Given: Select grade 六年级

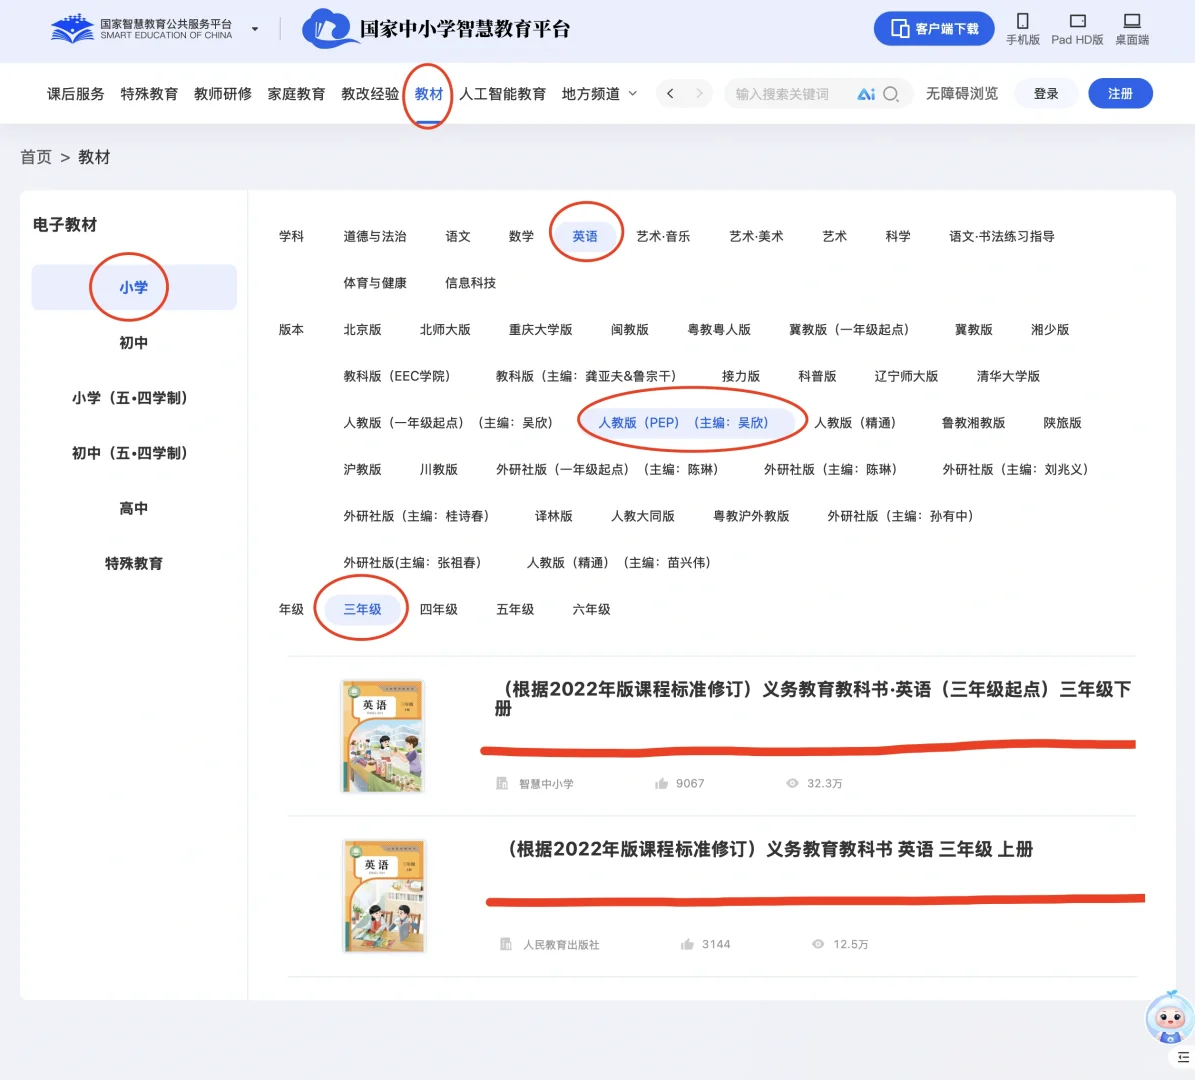Looking at the screenshot, I should click(591, 609).
